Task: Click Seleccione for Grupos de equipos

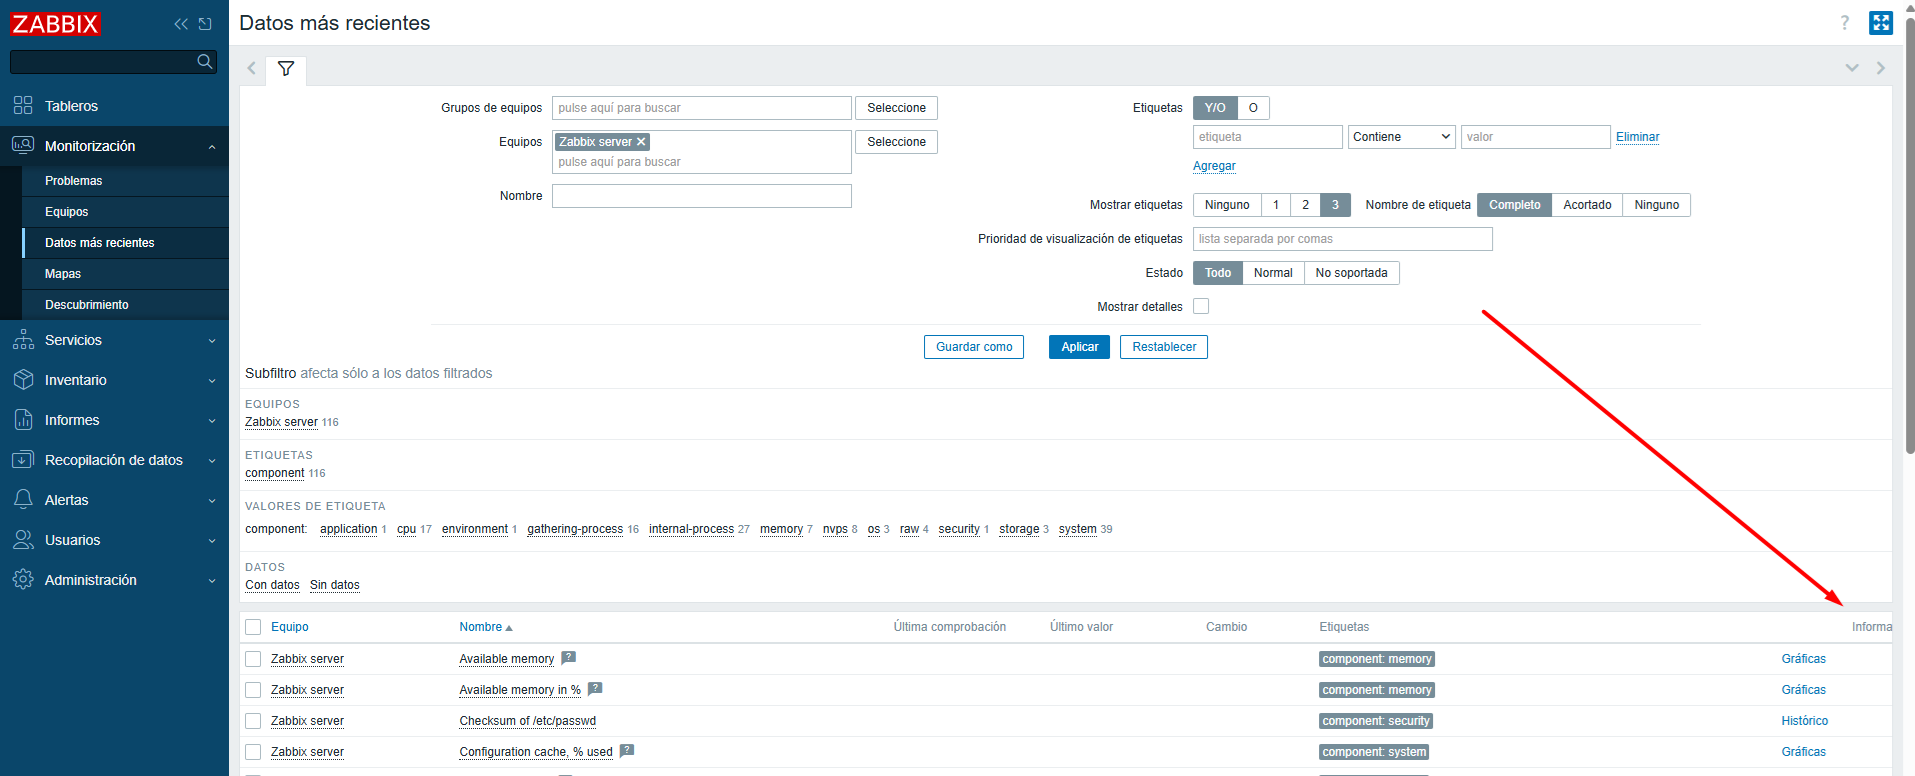Action: (x=896, y=108)
